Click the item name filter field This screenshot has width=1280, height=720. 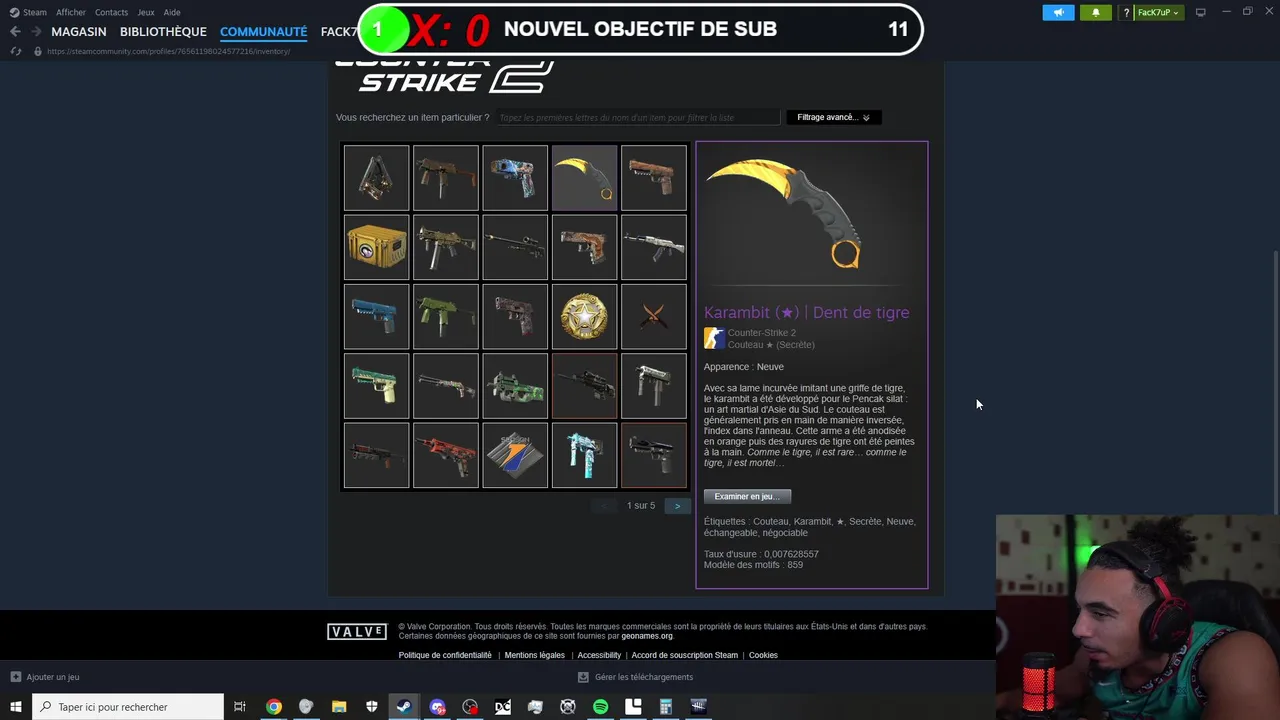(638, 117)
